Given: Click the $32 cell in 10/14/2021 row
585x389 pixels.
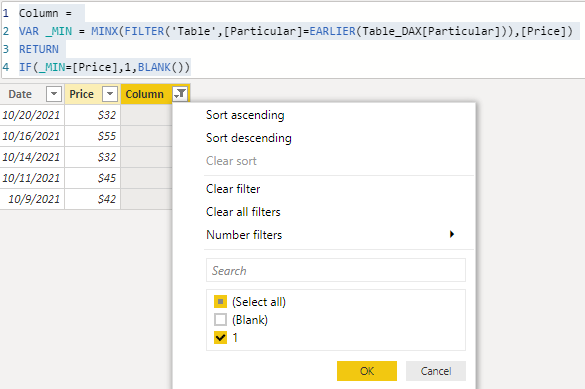Looking at the screenshot, I should point(93,157).
